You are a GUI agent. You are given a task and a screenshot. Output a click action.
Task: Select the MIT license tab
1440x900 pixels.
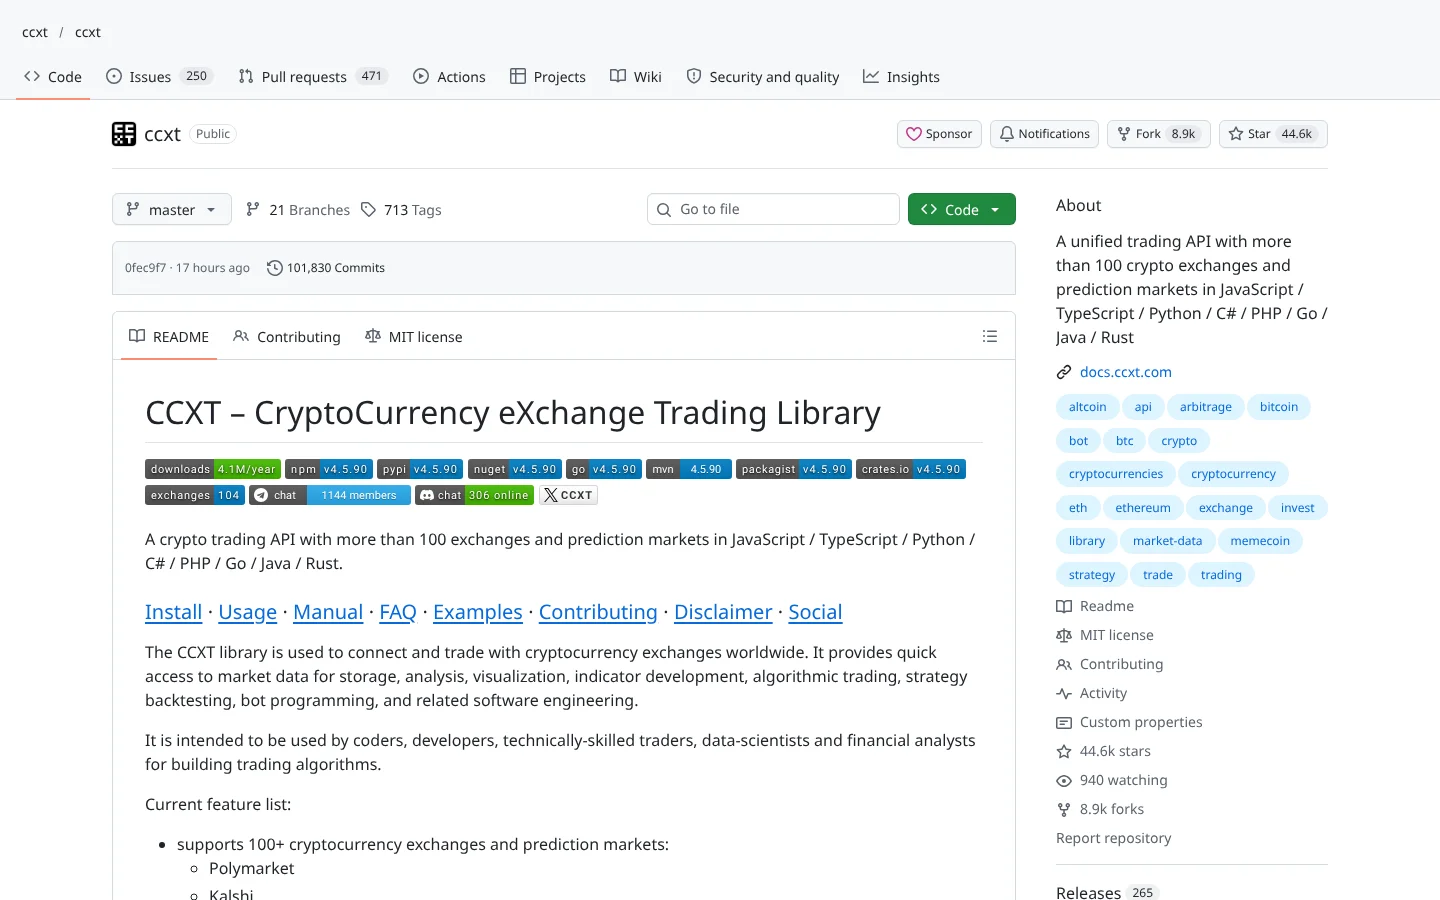(x=414, y=337)
